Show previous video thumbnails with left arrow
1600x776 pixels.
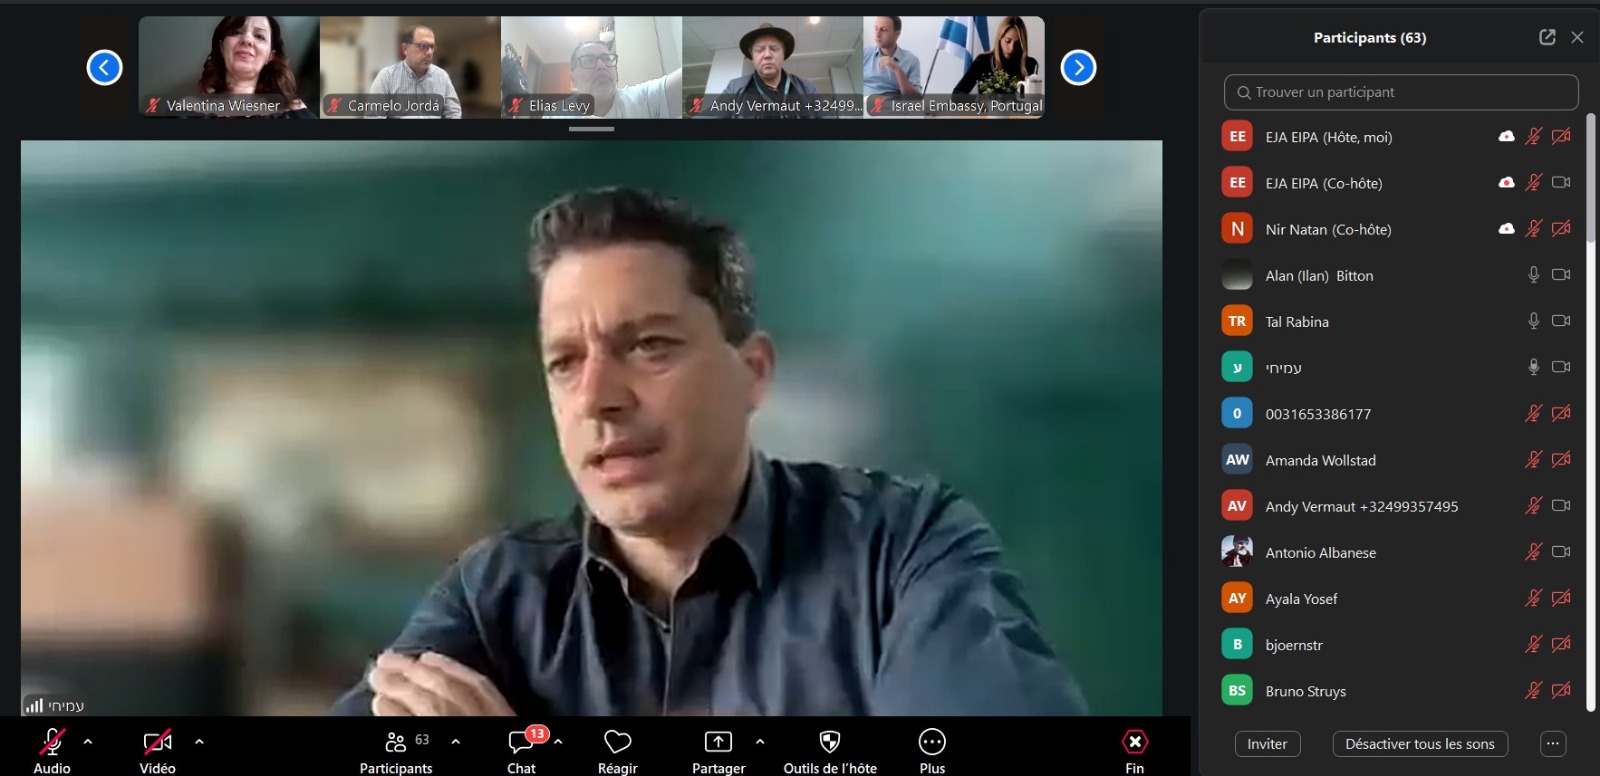[105, 68]
